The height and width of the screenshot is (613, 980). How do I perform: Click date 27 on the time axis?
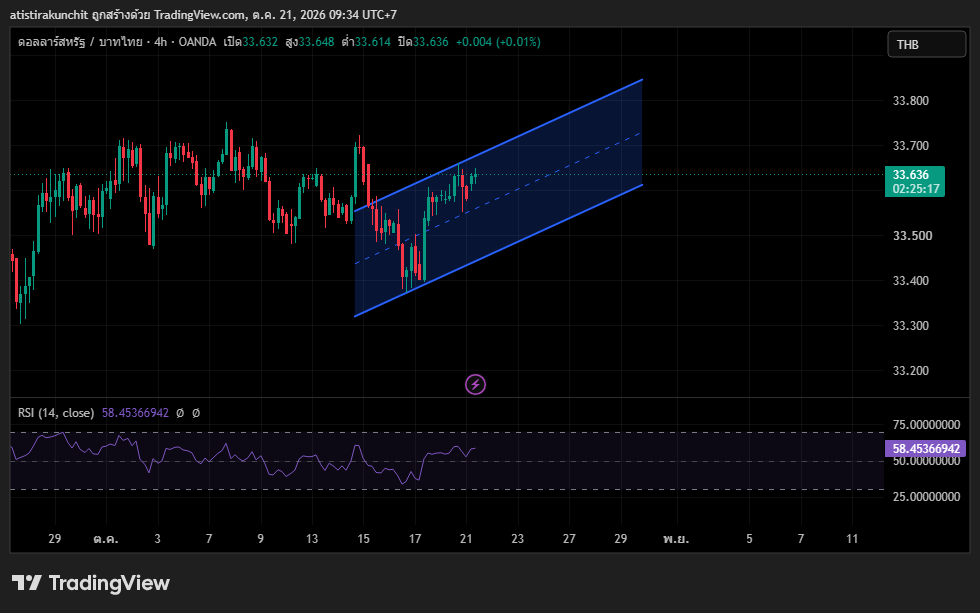(569, 539)
